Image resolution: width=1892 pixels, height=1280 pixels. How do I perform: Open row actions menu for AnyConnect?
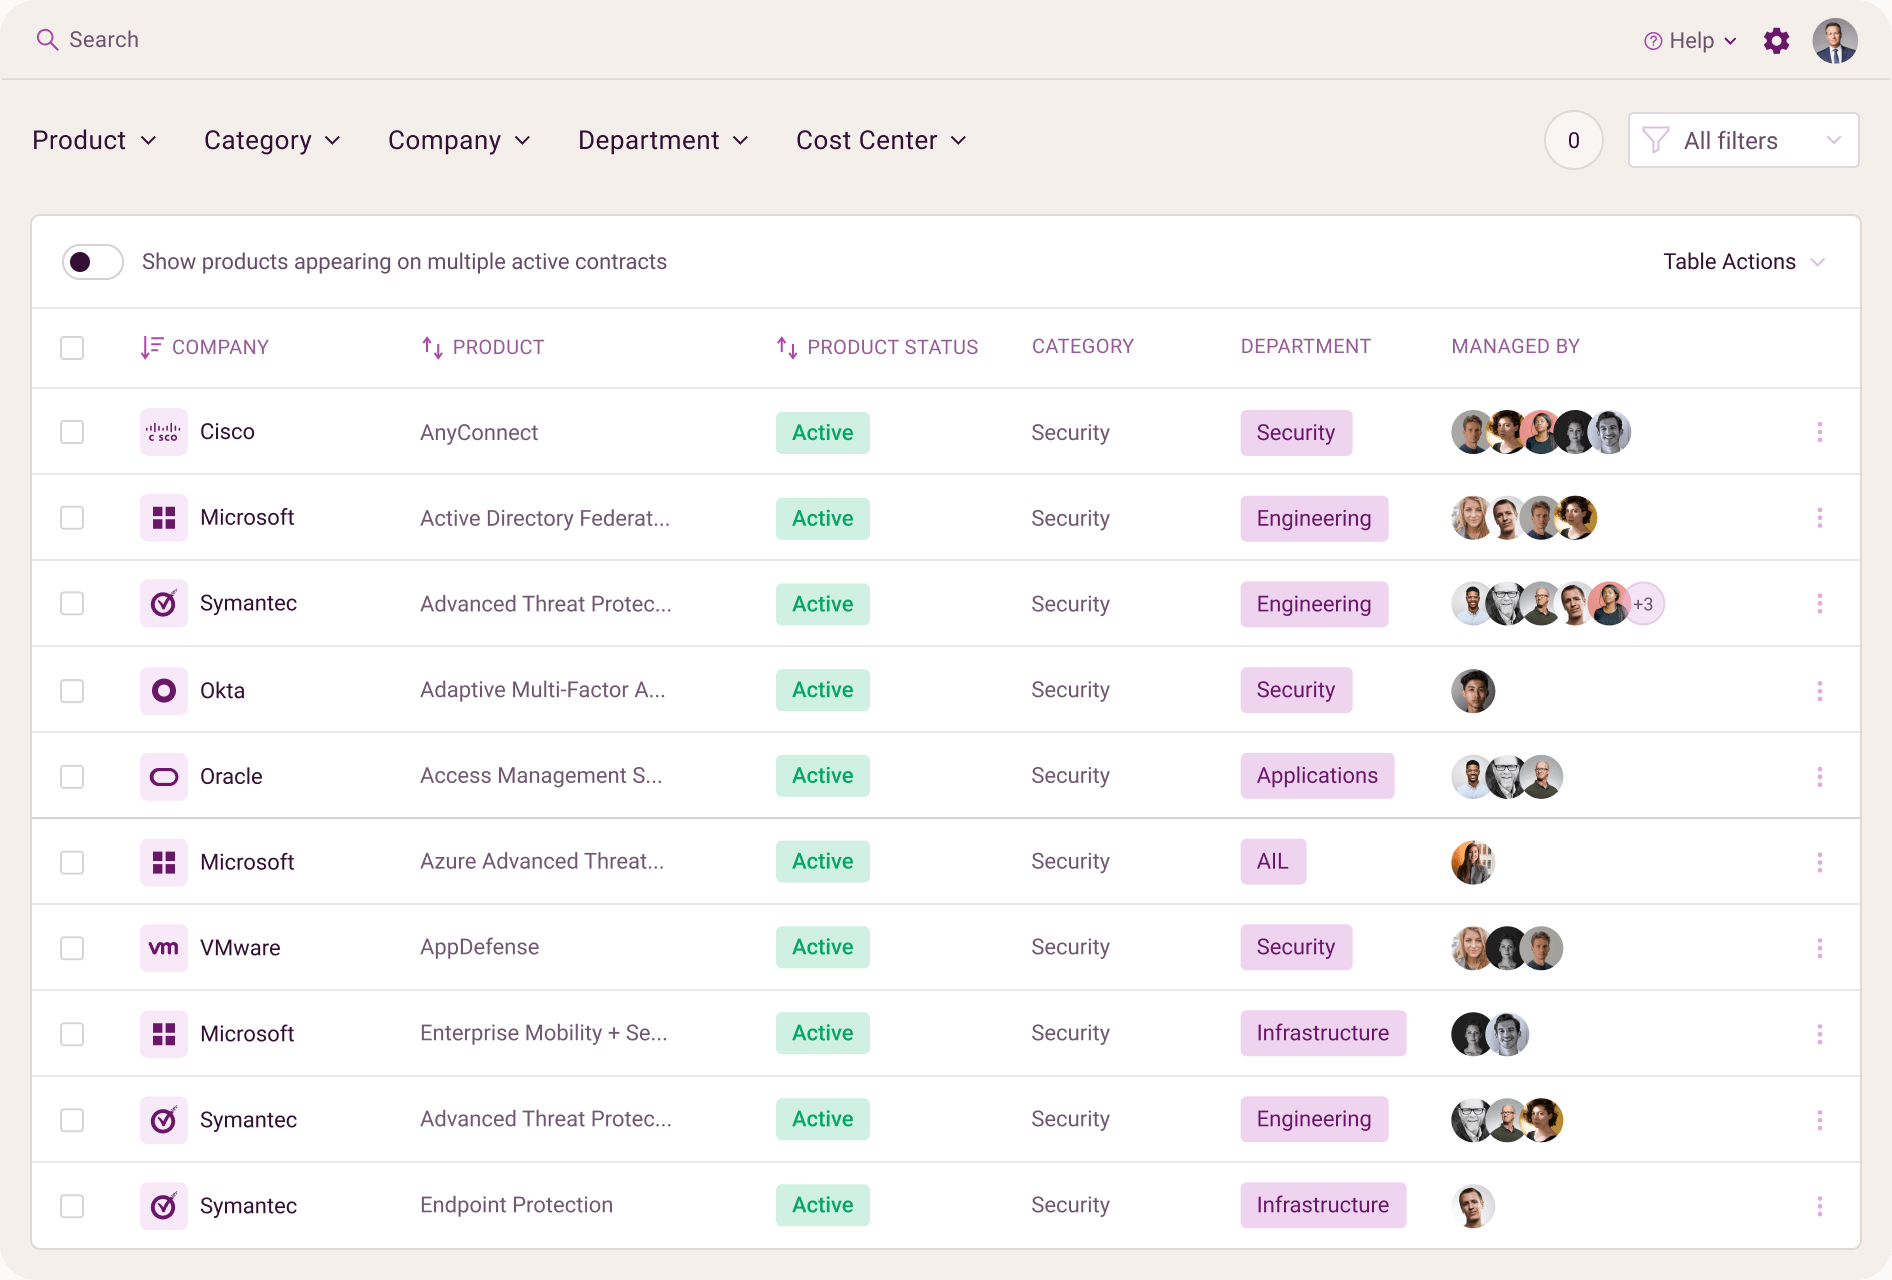1820,432
